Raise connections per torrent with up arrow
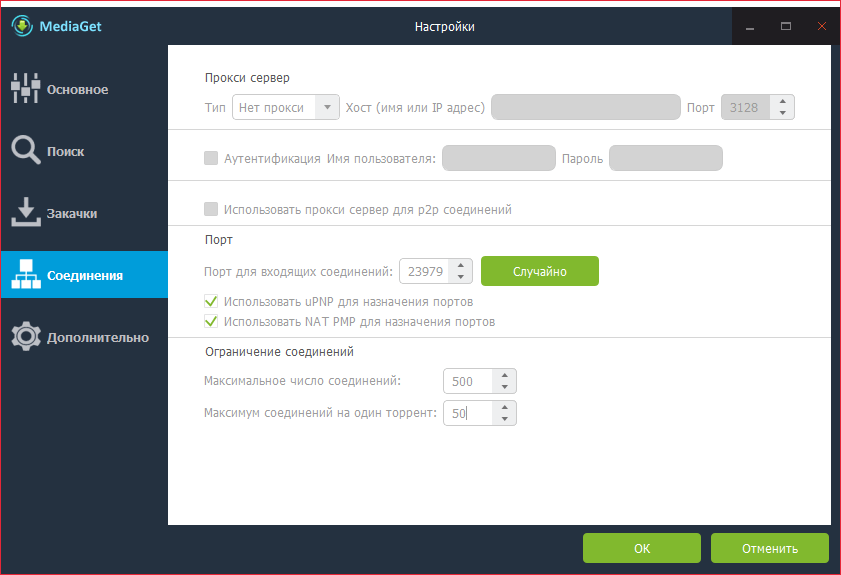The width and height of the screenshot is (841, 575). pos(505,408)
